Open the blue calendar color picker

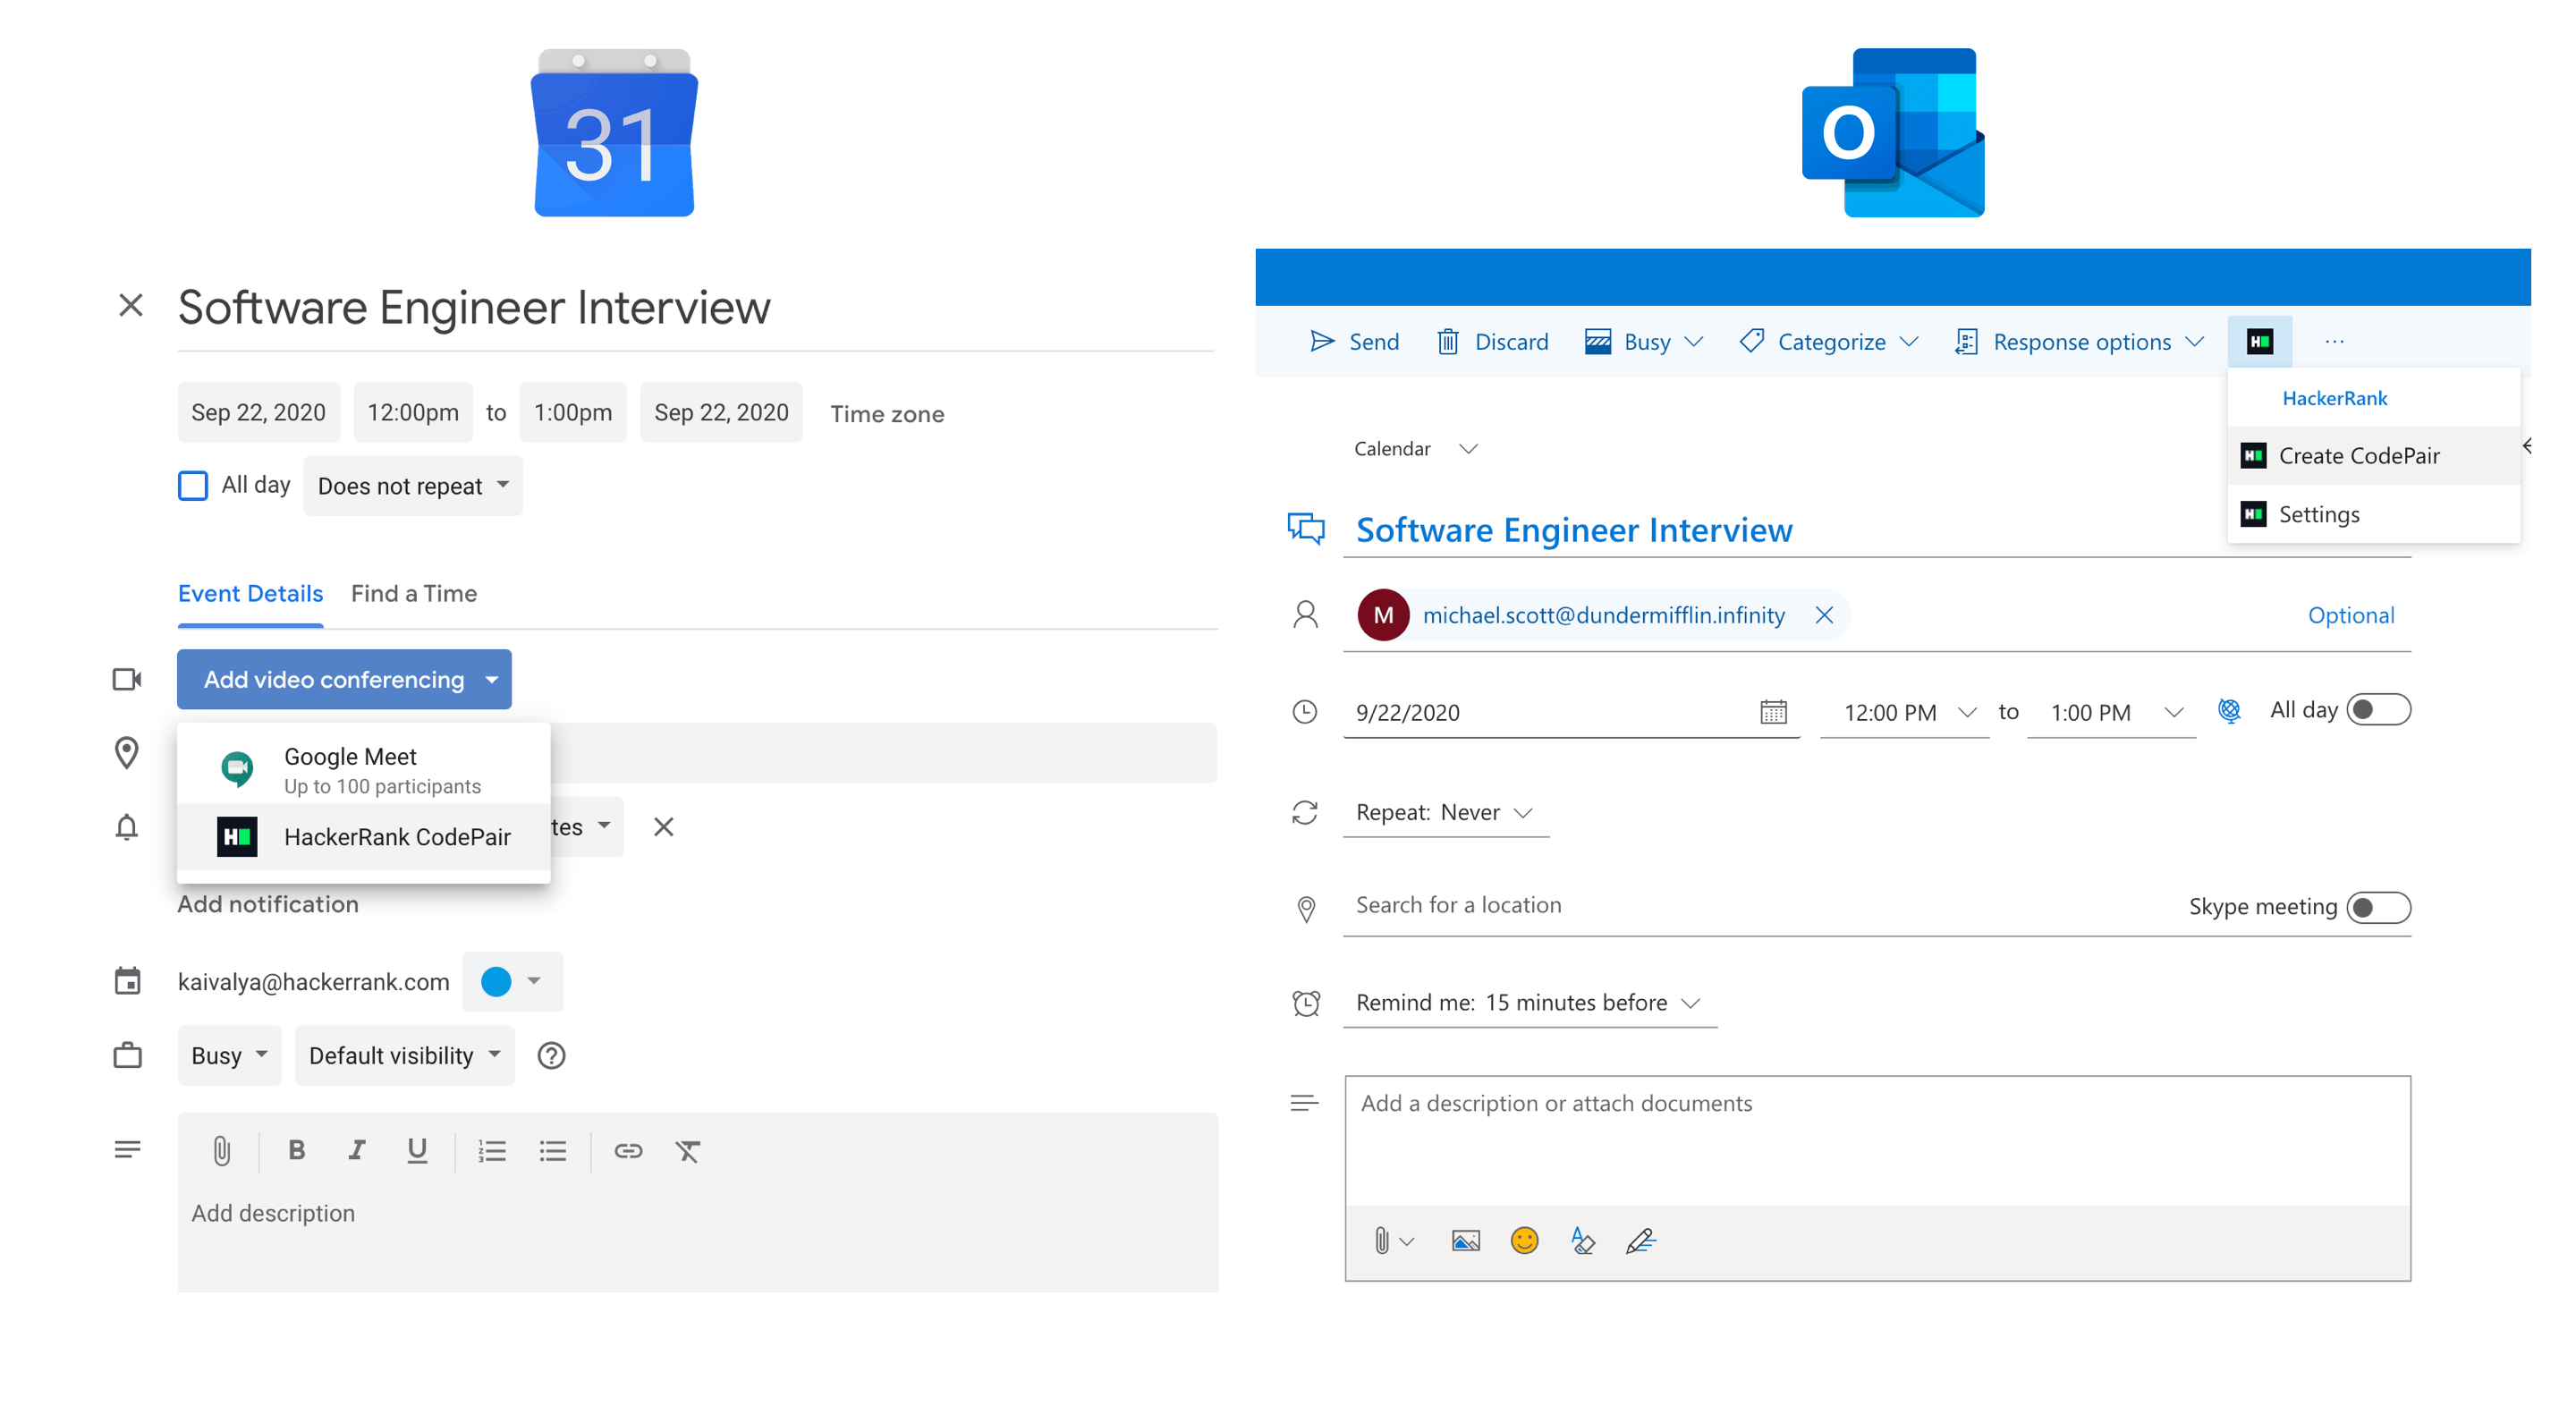(x=512, y=981)
